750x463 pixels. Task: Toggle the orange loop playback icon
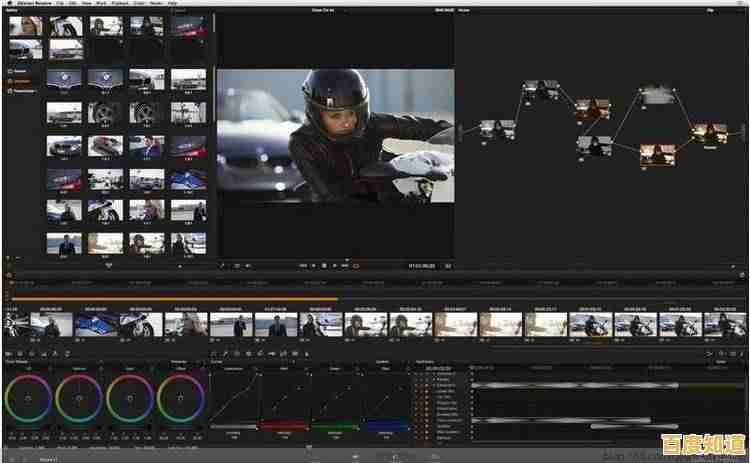click(x=356, y=266)
